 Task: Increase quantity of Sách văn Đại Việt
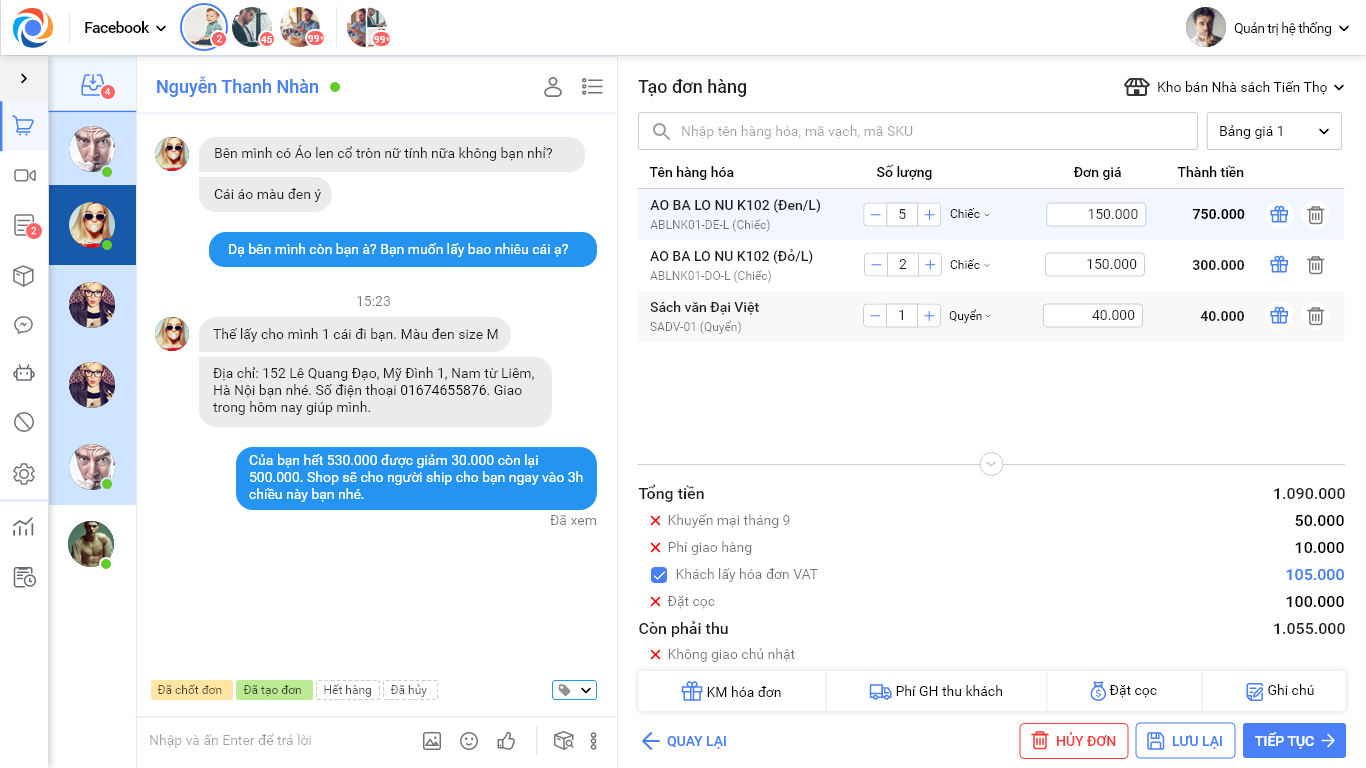click(x=929, y=316)
